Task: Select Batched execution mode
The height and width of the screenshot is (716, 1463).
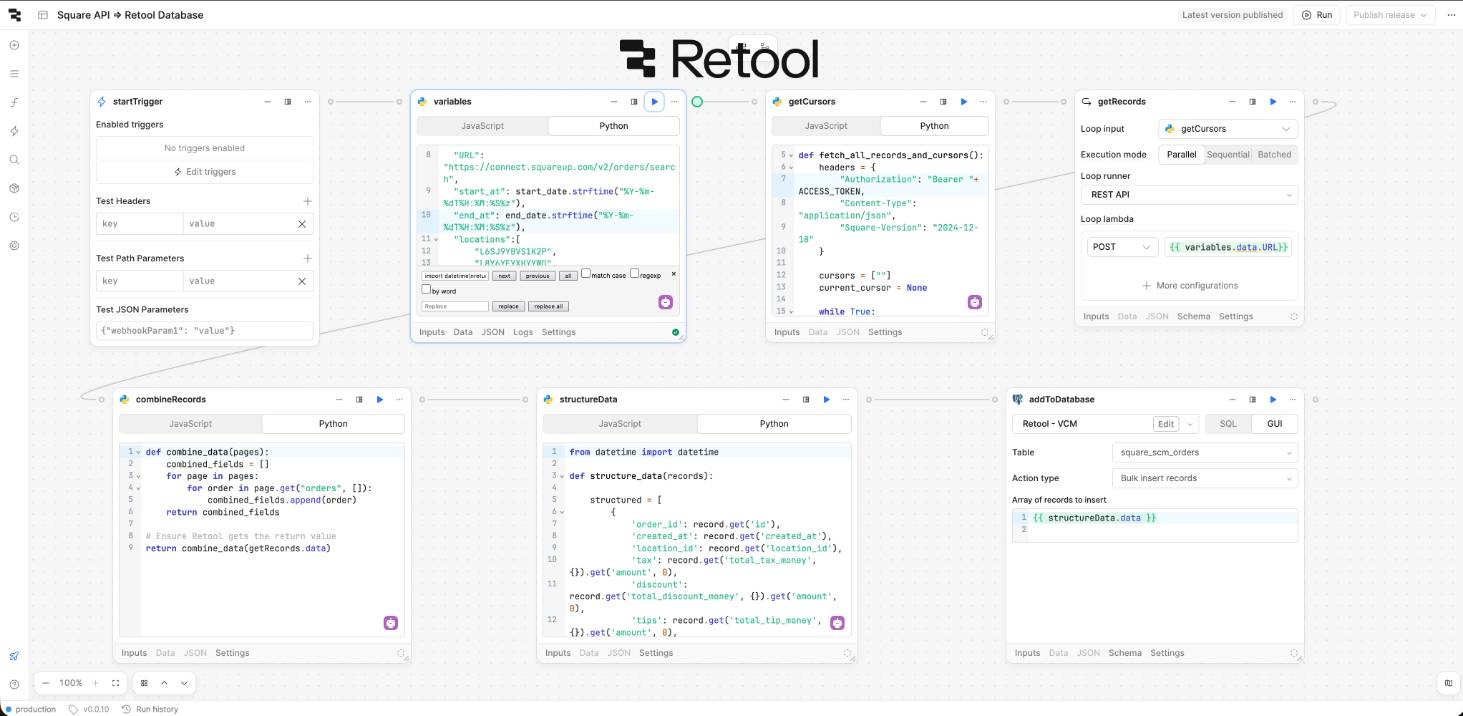Action: point(1275,154)
